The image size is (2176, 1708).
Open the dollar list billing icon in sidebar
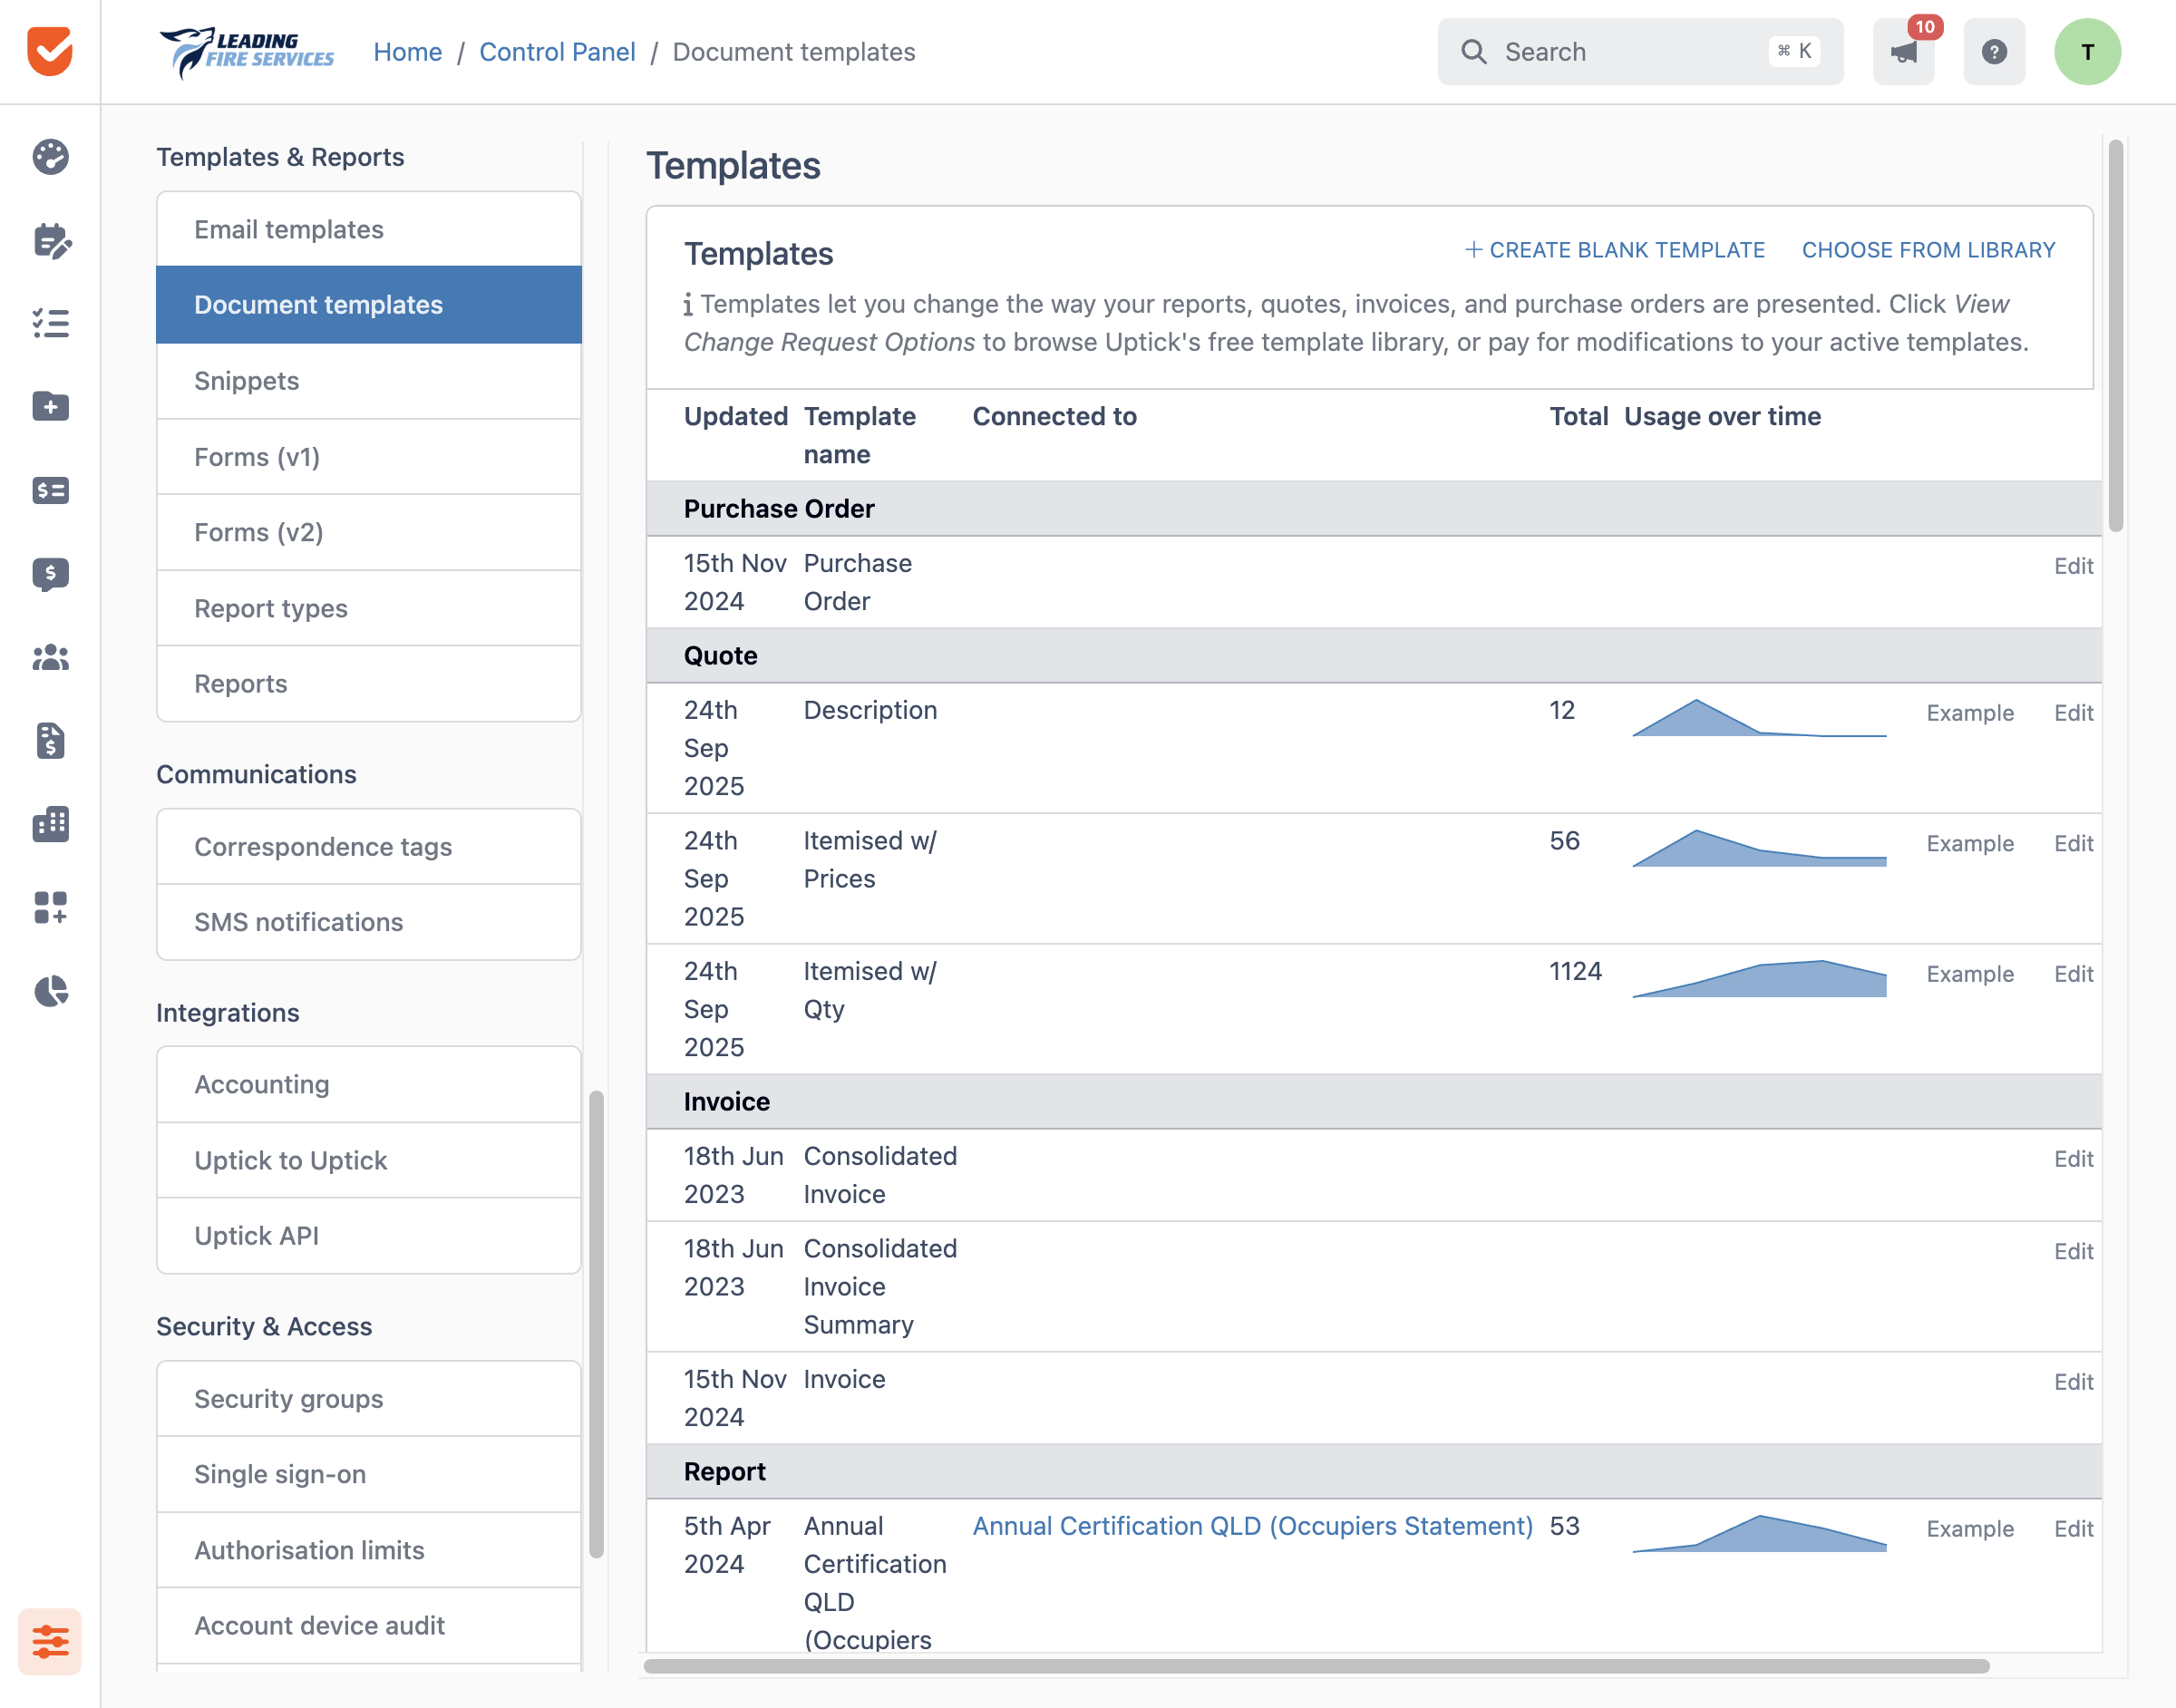pyautogui.click(x=50, y=490)
